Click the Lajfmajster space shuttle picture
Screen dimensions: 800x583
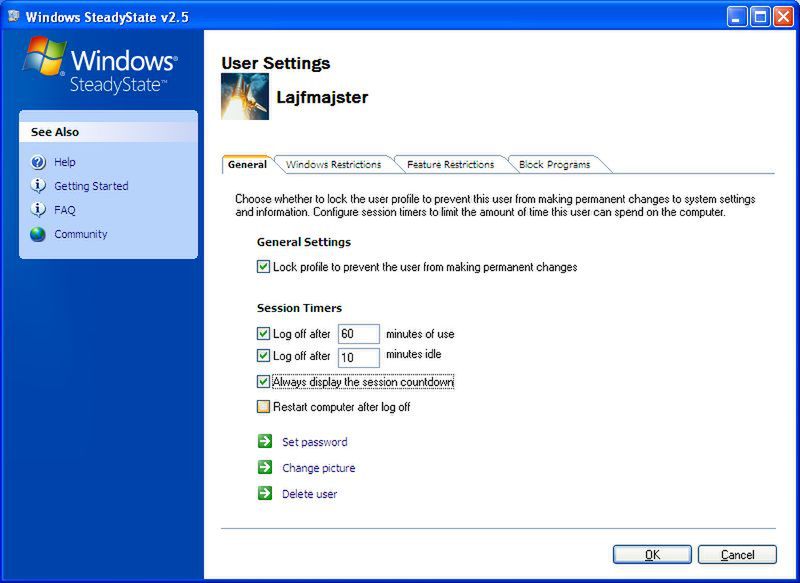(245, 96)
